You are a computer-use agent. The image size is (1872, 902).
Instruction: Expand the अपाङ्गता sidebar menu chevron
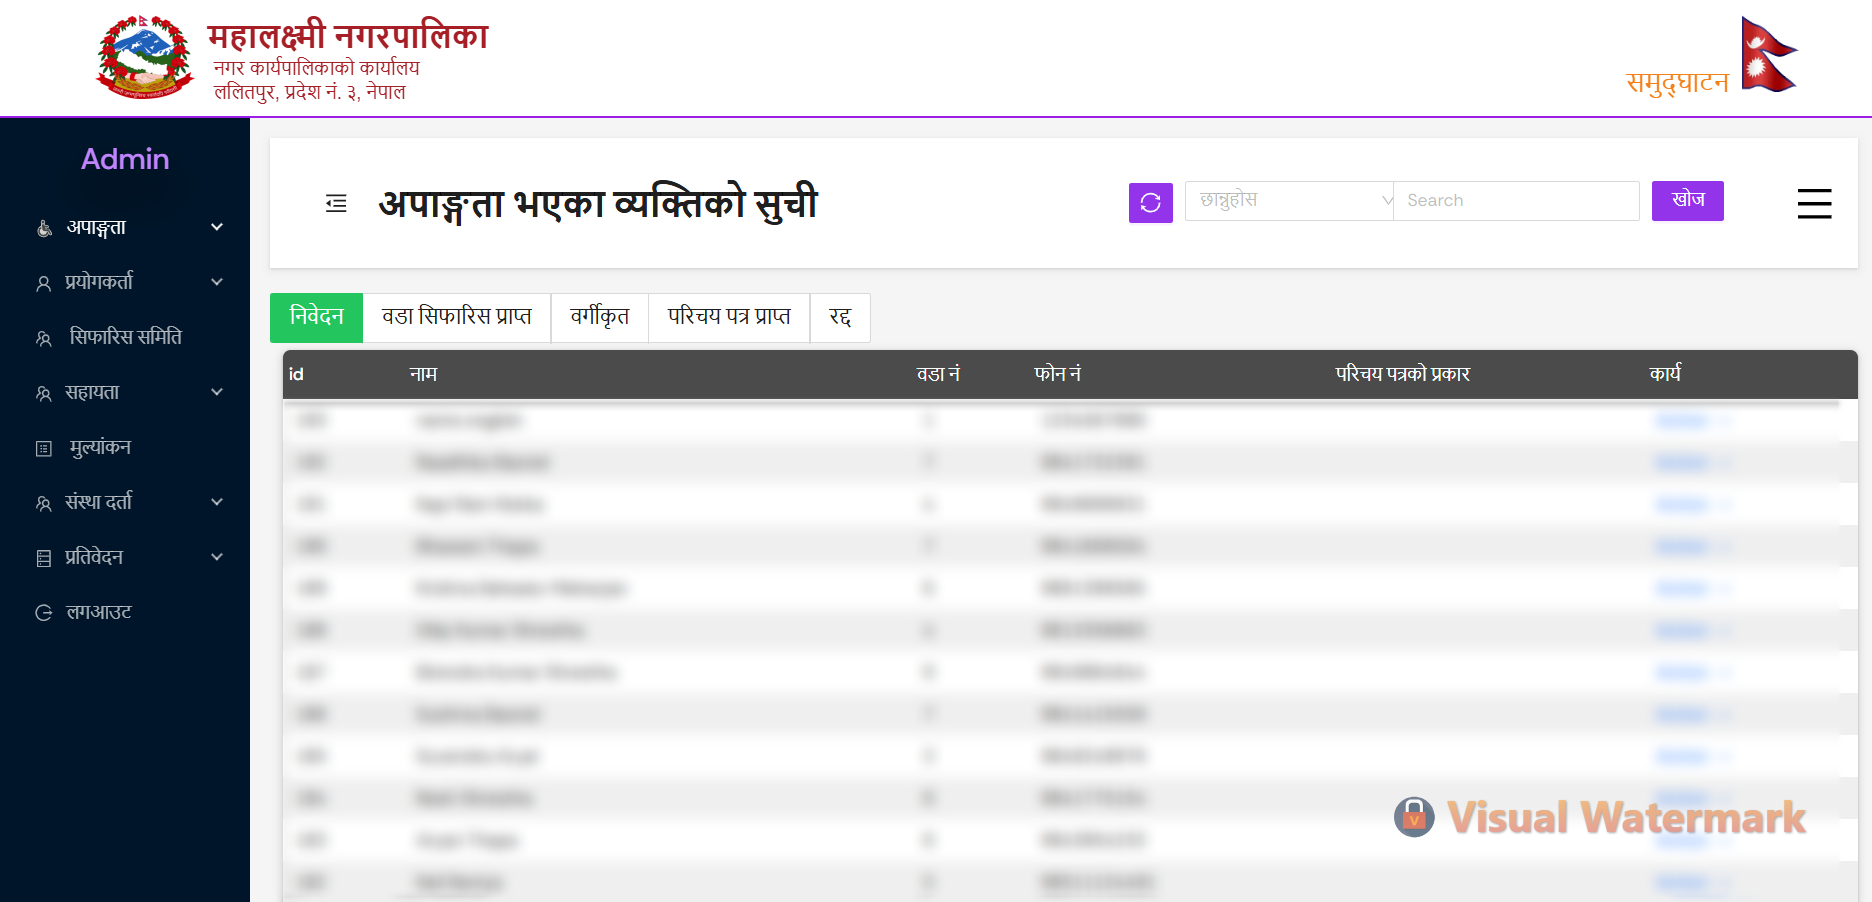coord(217,228)
